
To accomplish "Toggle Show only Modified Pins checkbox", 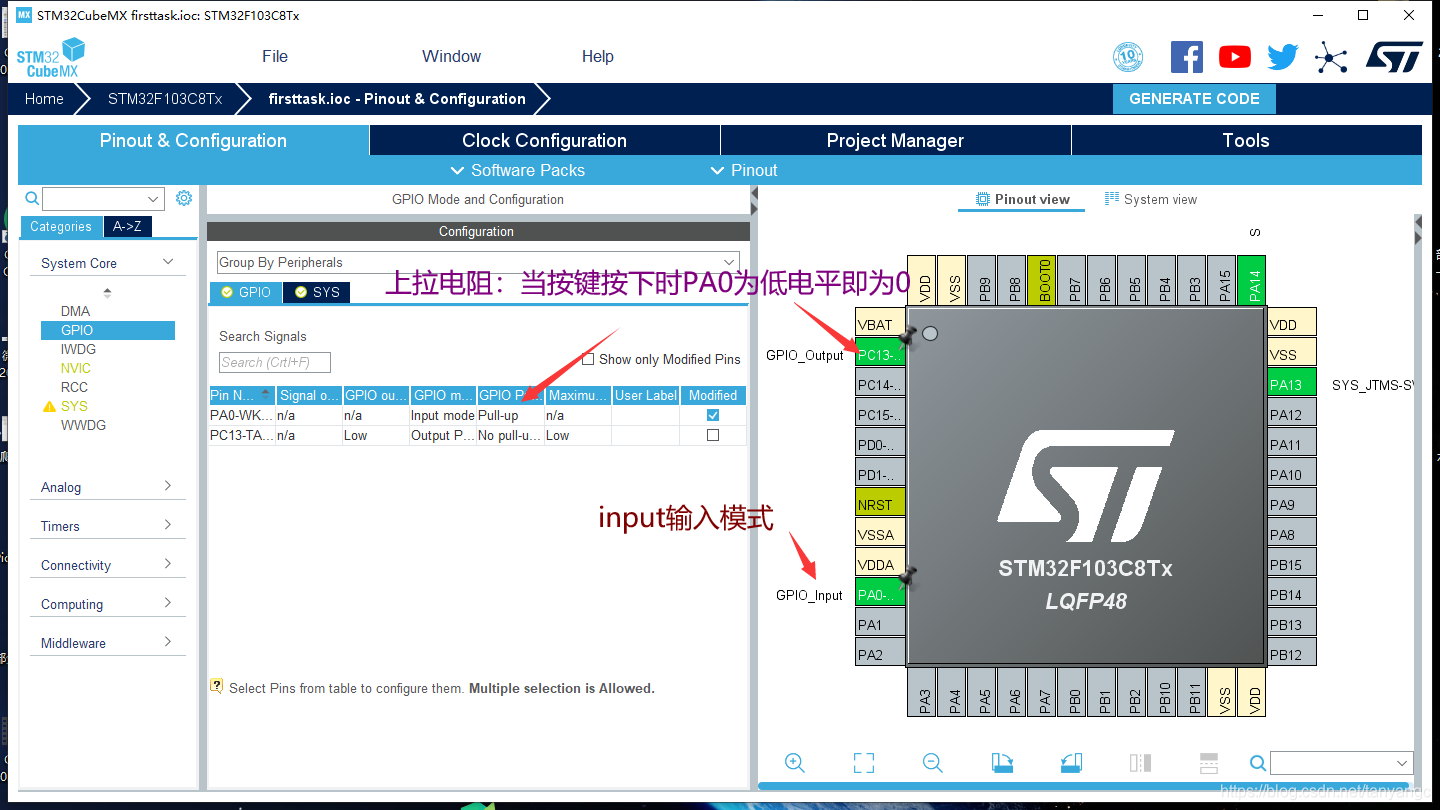I will 588,359.
